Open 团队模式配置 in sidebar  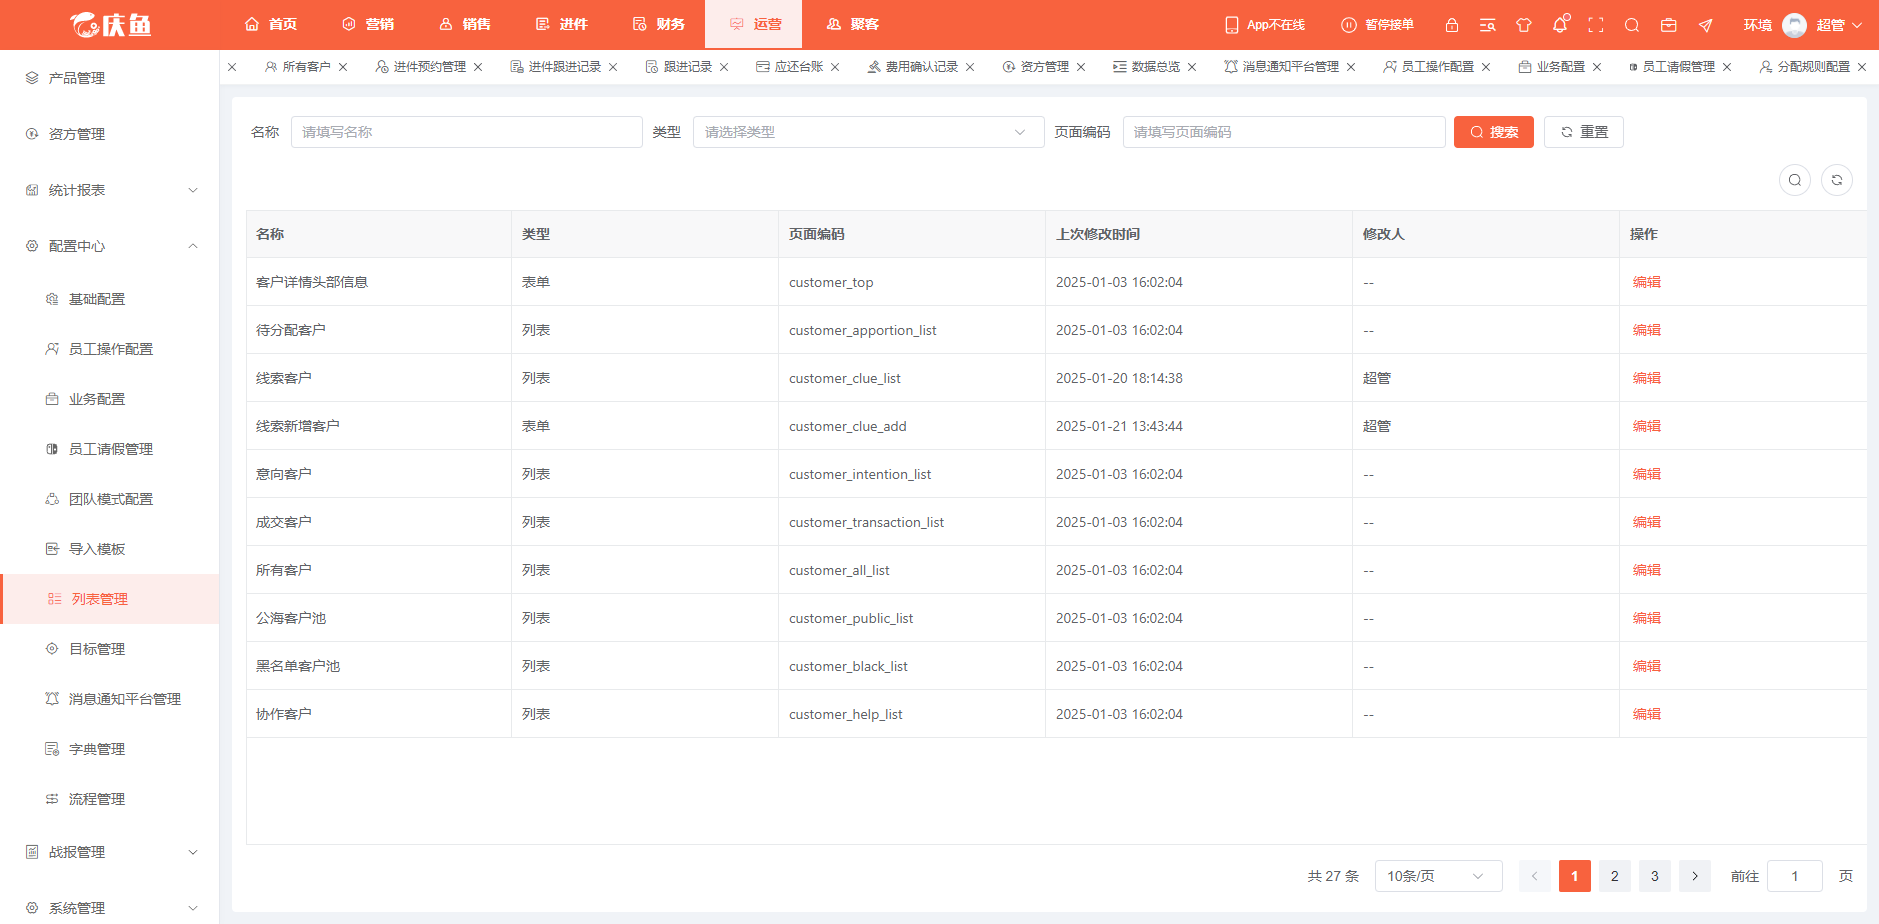pos(110,499)
